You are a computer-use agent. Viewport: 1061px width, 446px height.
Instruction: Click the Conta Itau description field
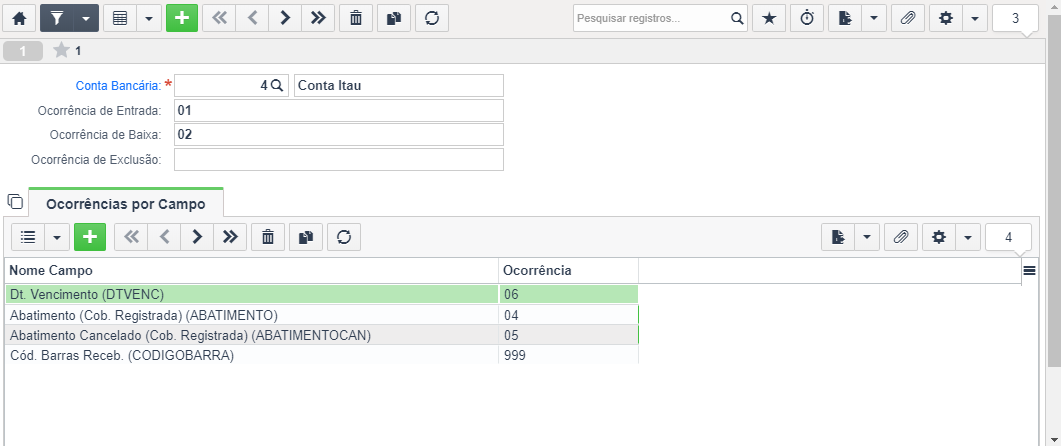pos(399,86)
